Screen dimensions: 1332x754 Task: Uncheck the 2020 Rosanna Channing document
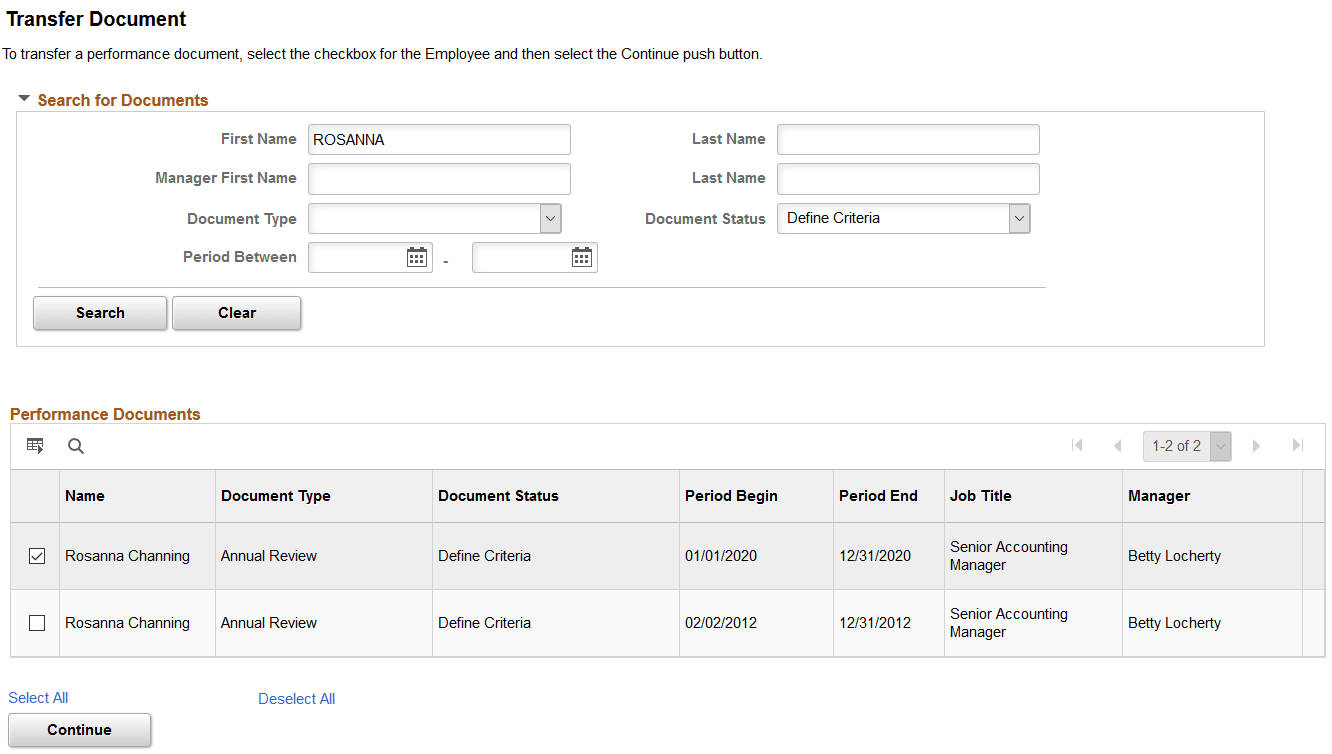point(37,556)
